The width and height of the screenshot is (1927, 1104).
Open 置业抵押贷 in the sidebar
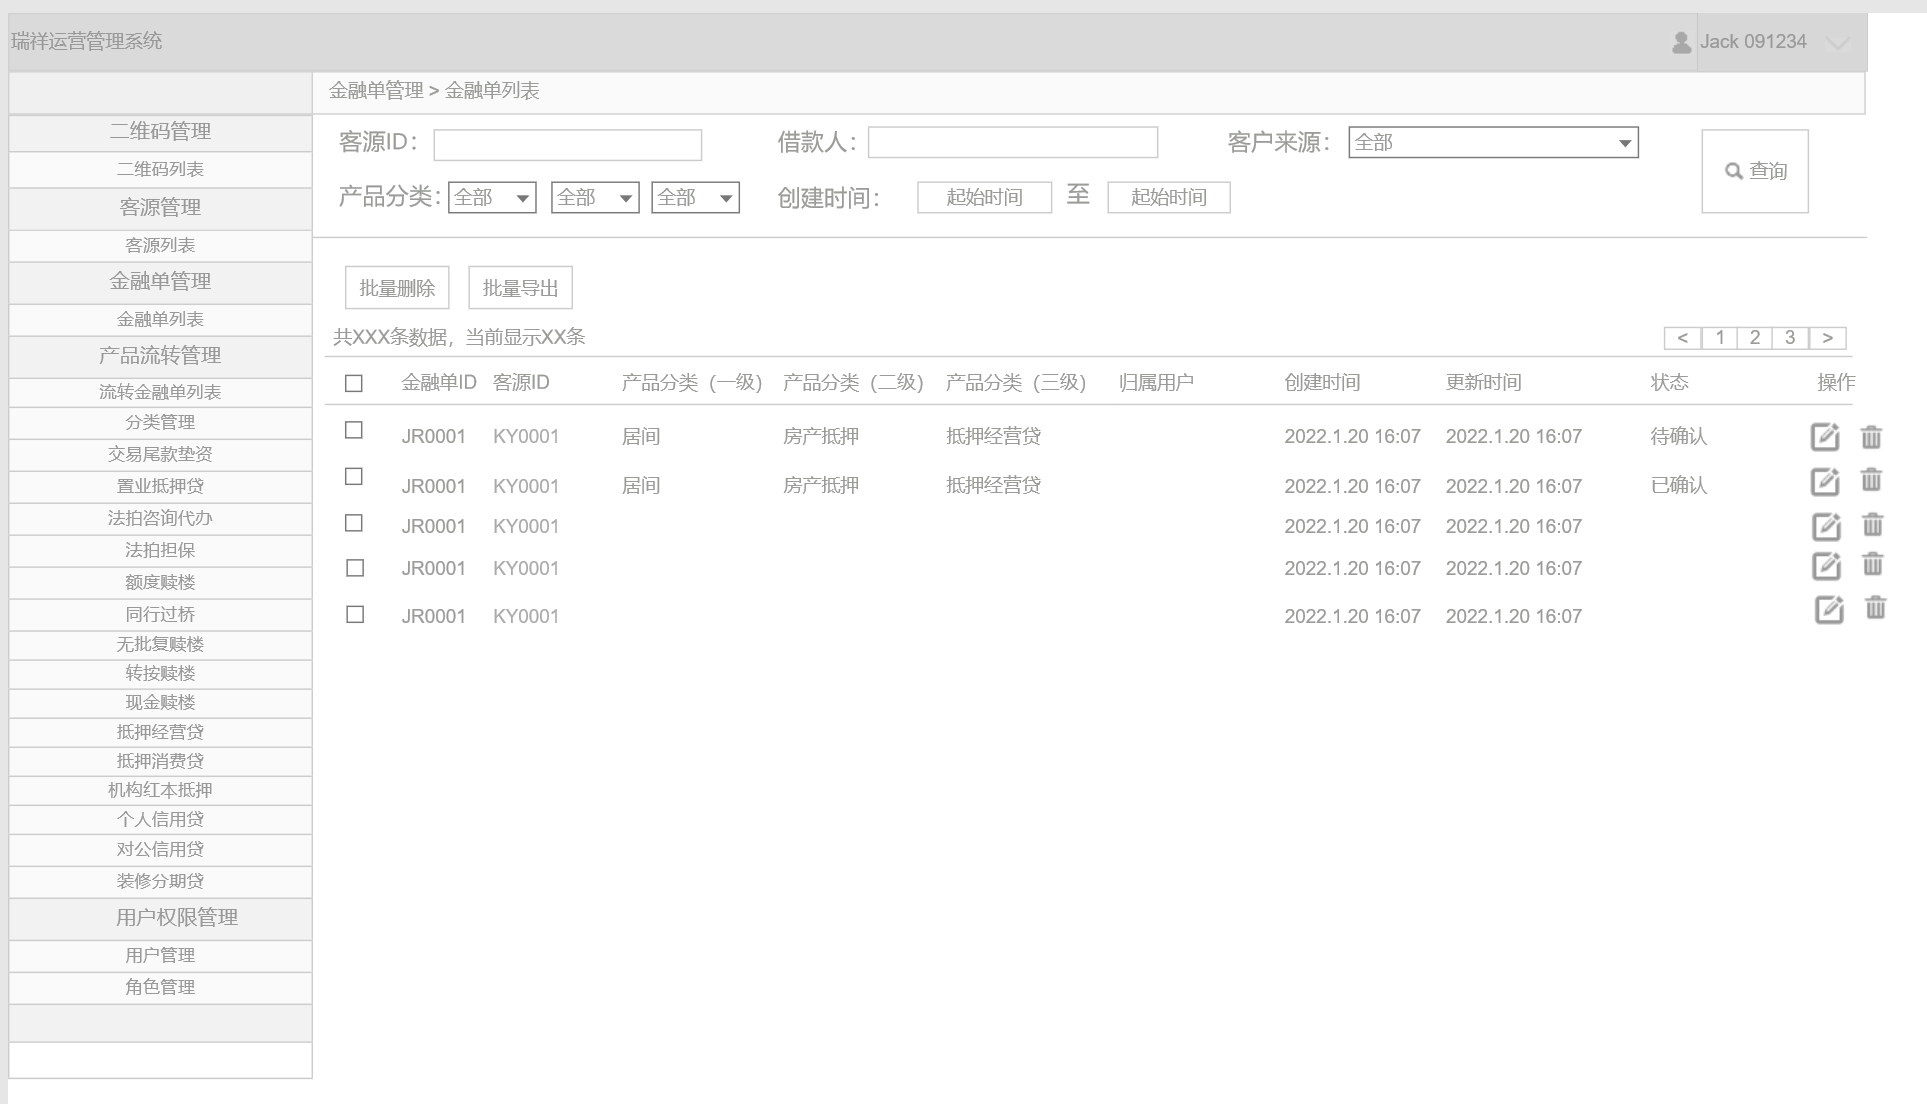pyautogui.click(x=160, y=486)
